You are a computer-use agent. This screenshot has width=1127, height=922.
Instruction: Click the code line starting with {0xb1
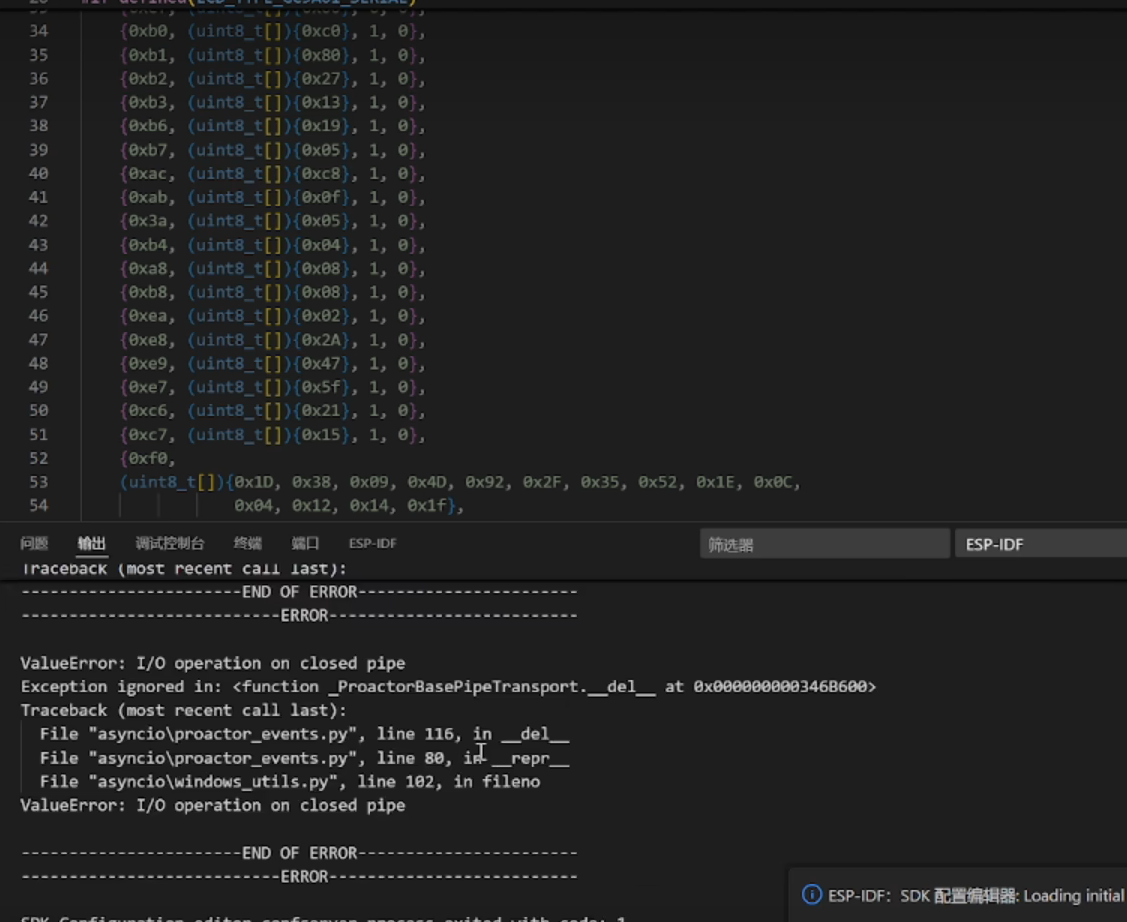[x=272, y=55]
